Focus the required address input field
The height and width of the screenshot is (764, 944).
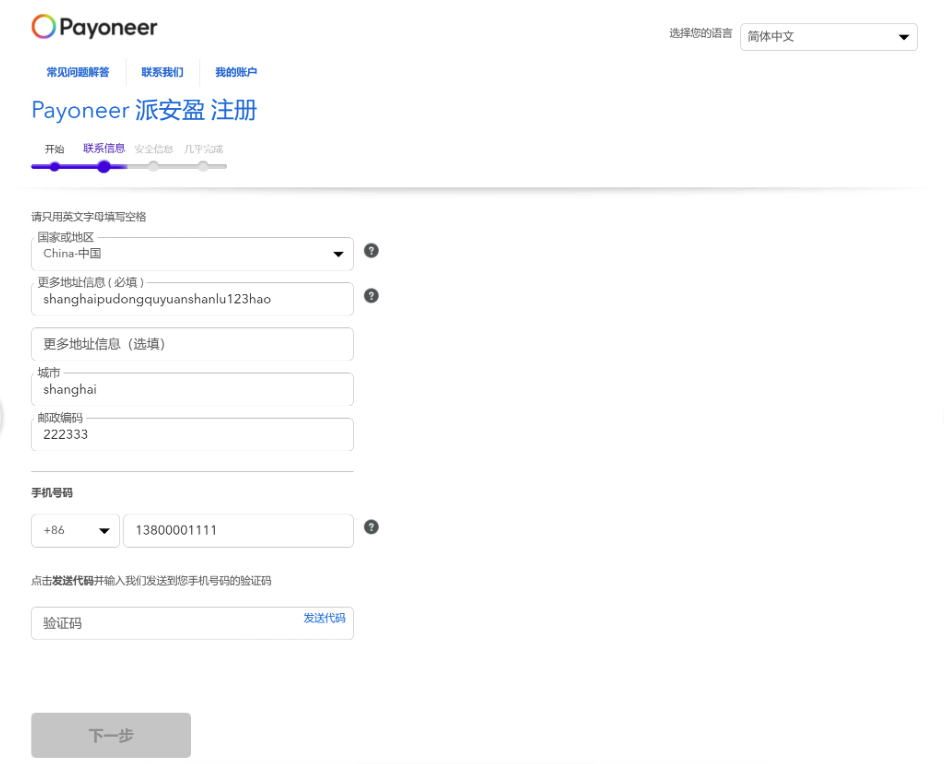(192, 299)
